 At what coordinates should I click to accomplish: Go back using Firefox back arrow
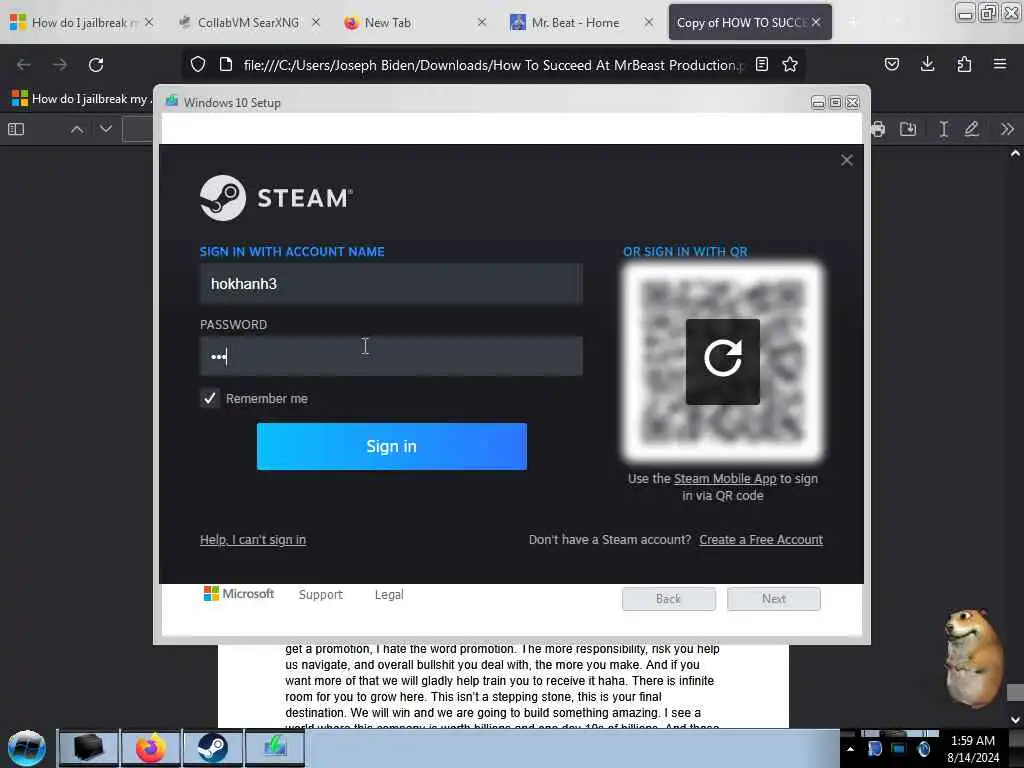(24, 65)
